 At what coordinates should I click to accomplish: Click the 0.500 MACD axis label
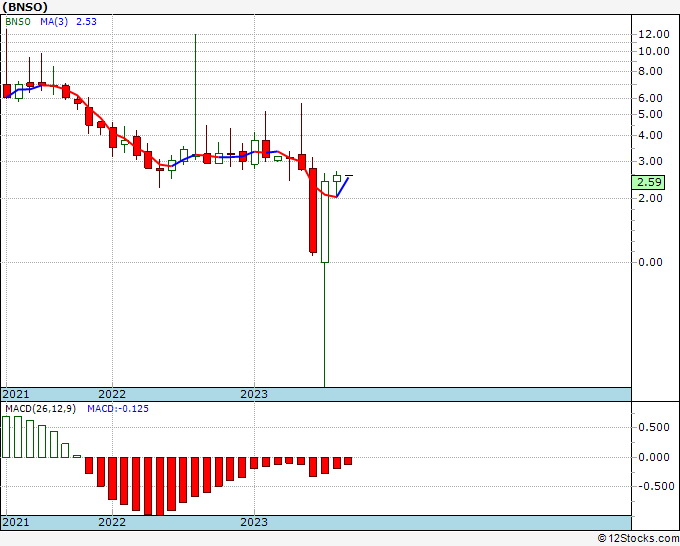pos(654,427)
